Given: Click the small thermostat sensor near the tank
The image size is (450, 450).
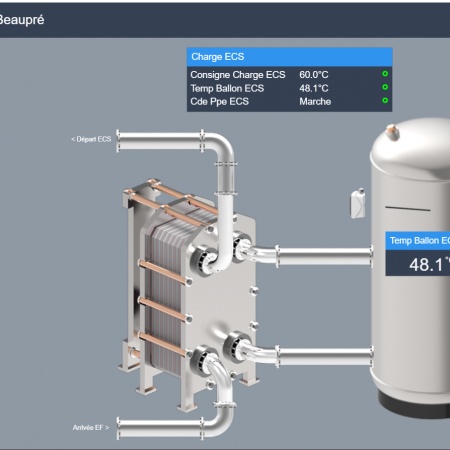Looking at the screenshot, I should [x=358, y=203].
